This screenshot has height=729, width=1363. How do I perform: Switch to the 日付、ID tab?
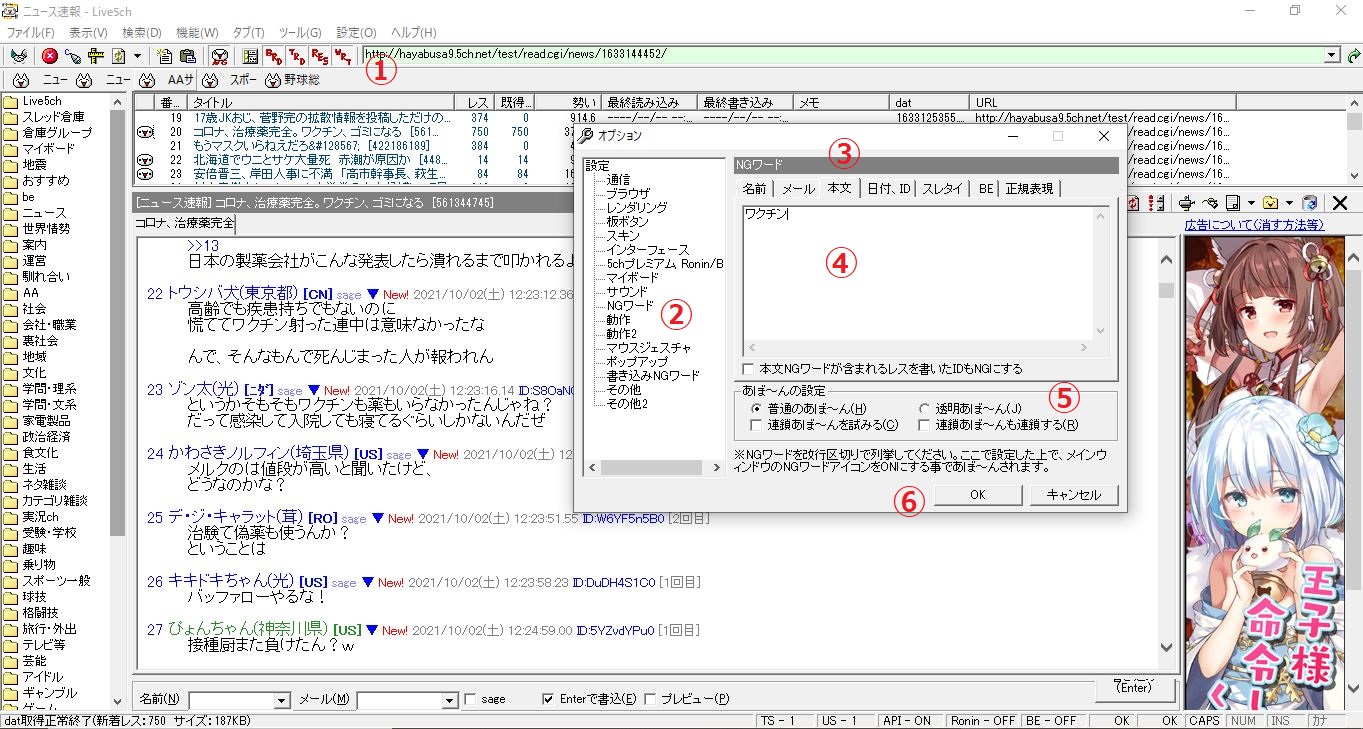point(889,188)
